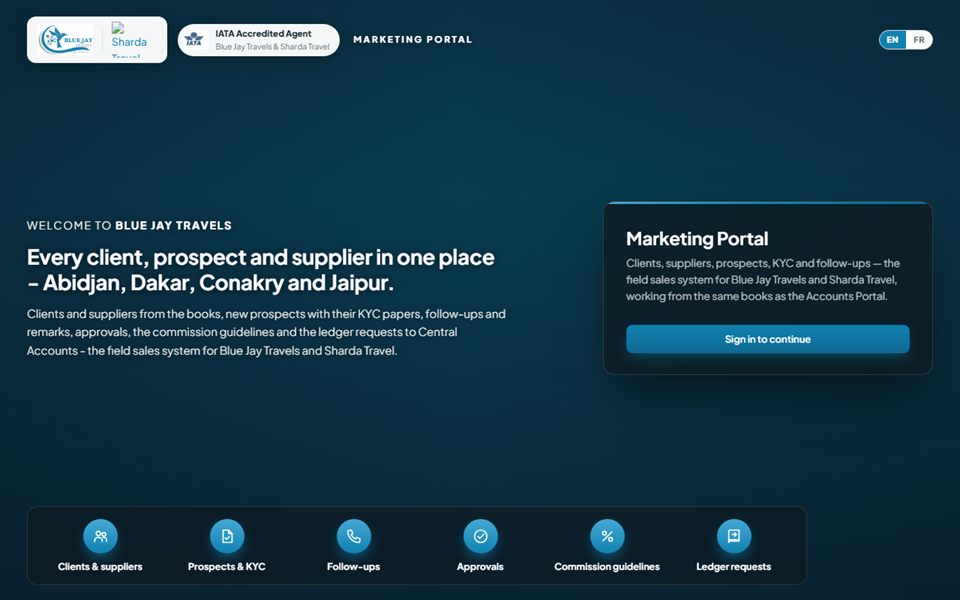Click the Approvals checkmark icon
960x600 pixels.
coord(481,536)
